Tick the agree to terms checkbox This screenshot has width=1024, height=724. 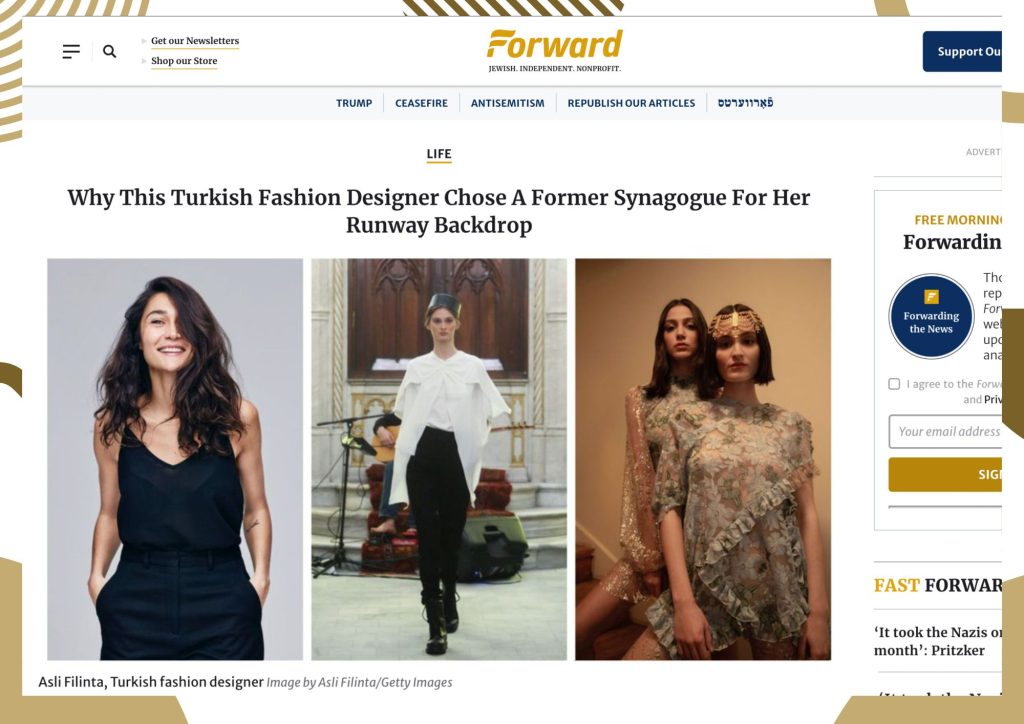[894, 384]
